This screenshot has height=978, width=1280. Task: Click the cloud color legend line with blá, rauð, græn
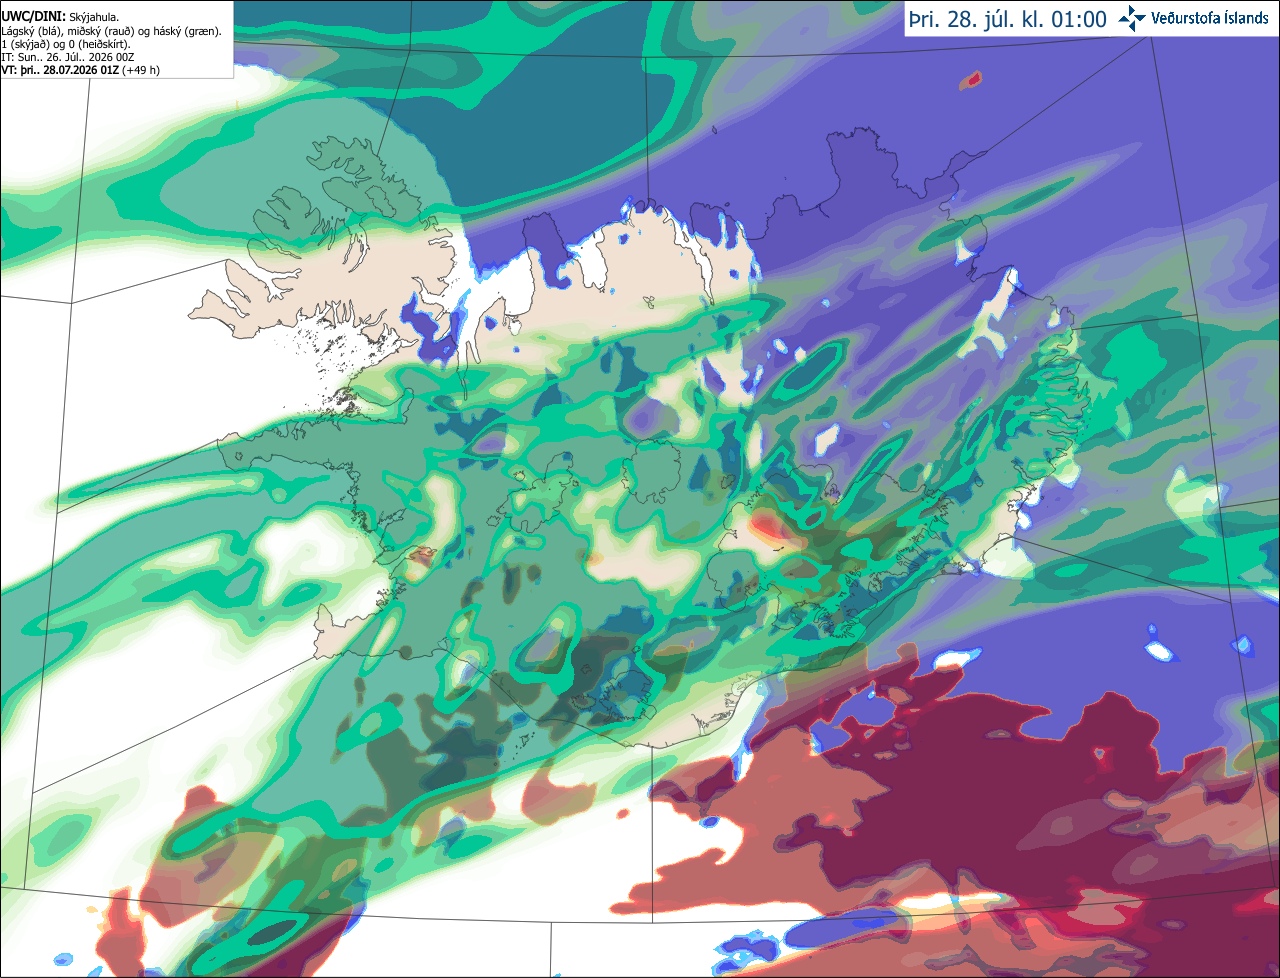click(111, 31)
